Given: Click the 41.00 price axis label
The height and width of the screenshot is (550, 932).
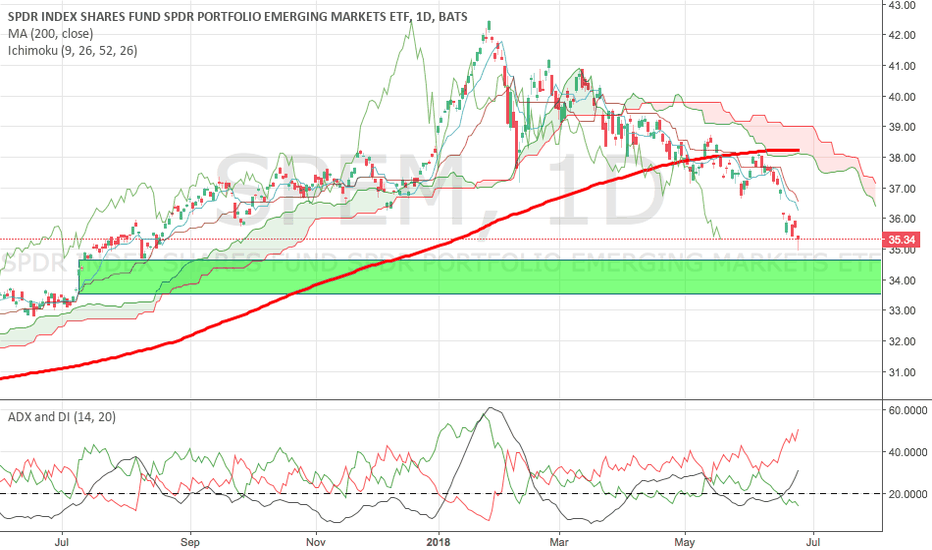Looking at the screenshot, I should click(902, 66).
